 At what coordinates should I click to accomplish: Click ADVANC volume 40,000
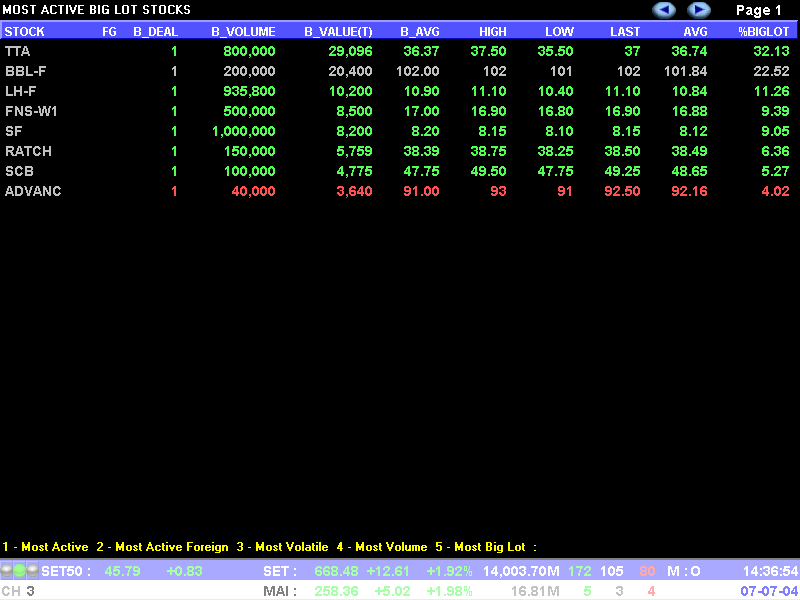tap(254, 191)
